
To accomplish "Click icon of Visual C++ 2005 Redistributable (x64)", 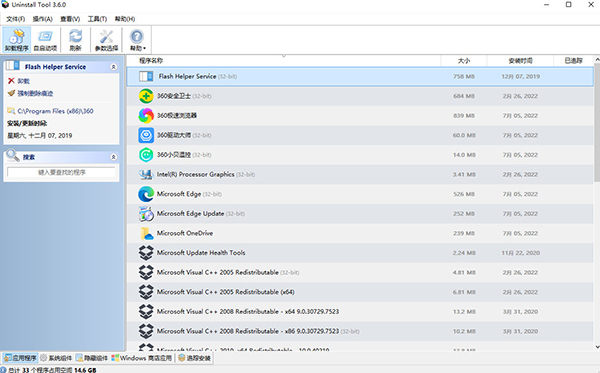I will click(146, 292).
